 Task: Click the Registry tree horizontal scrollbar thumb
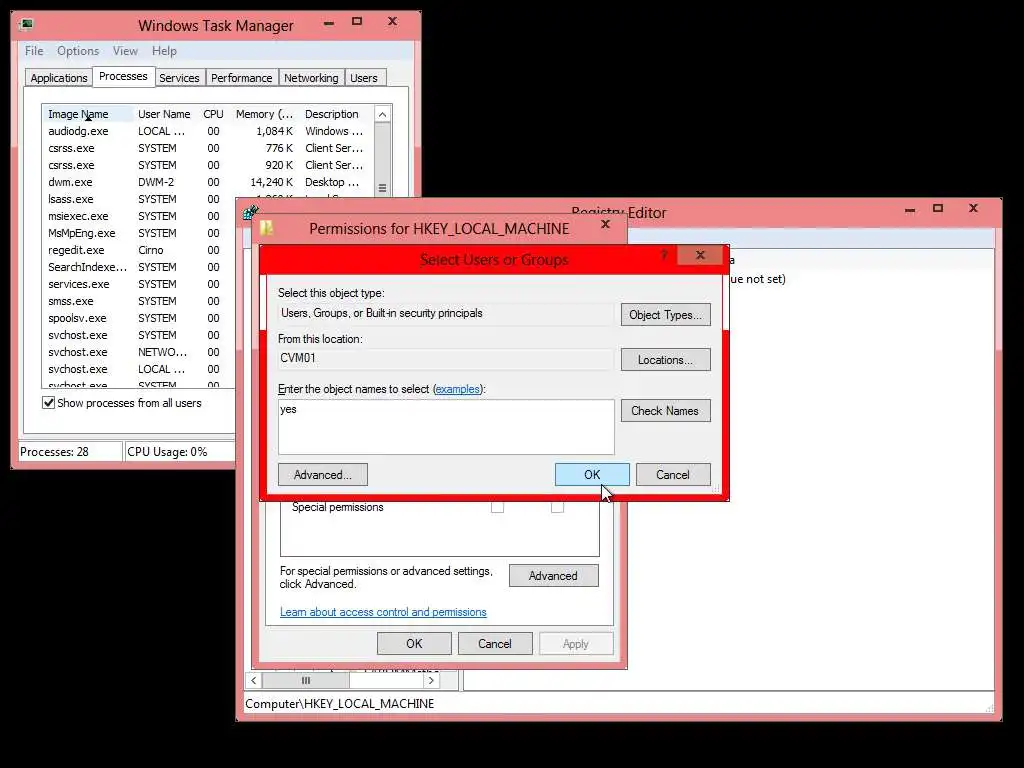[x=306, y=680]
